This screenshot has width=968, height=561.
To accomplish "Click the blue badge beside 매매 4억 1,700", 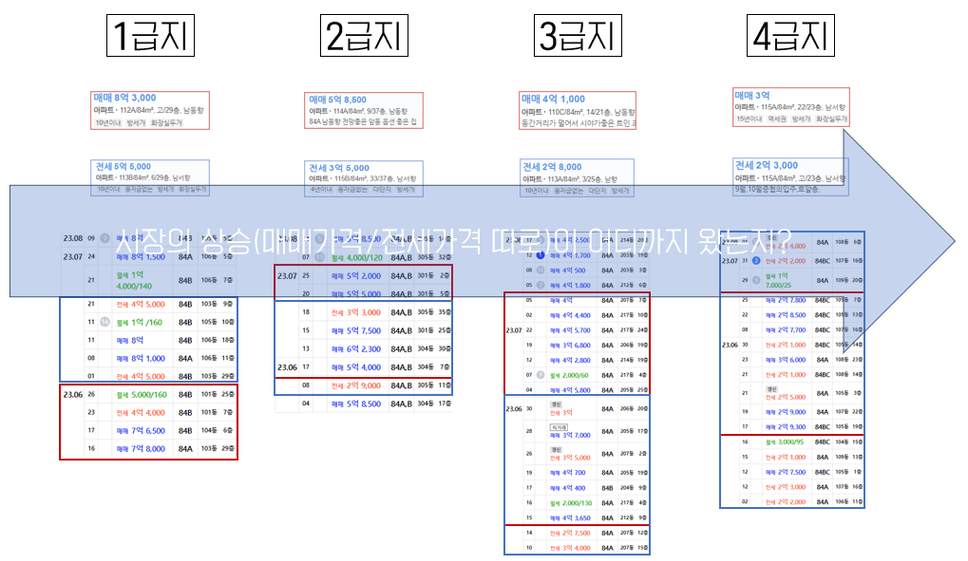I will pyautogui.click(x=540, y=255).
